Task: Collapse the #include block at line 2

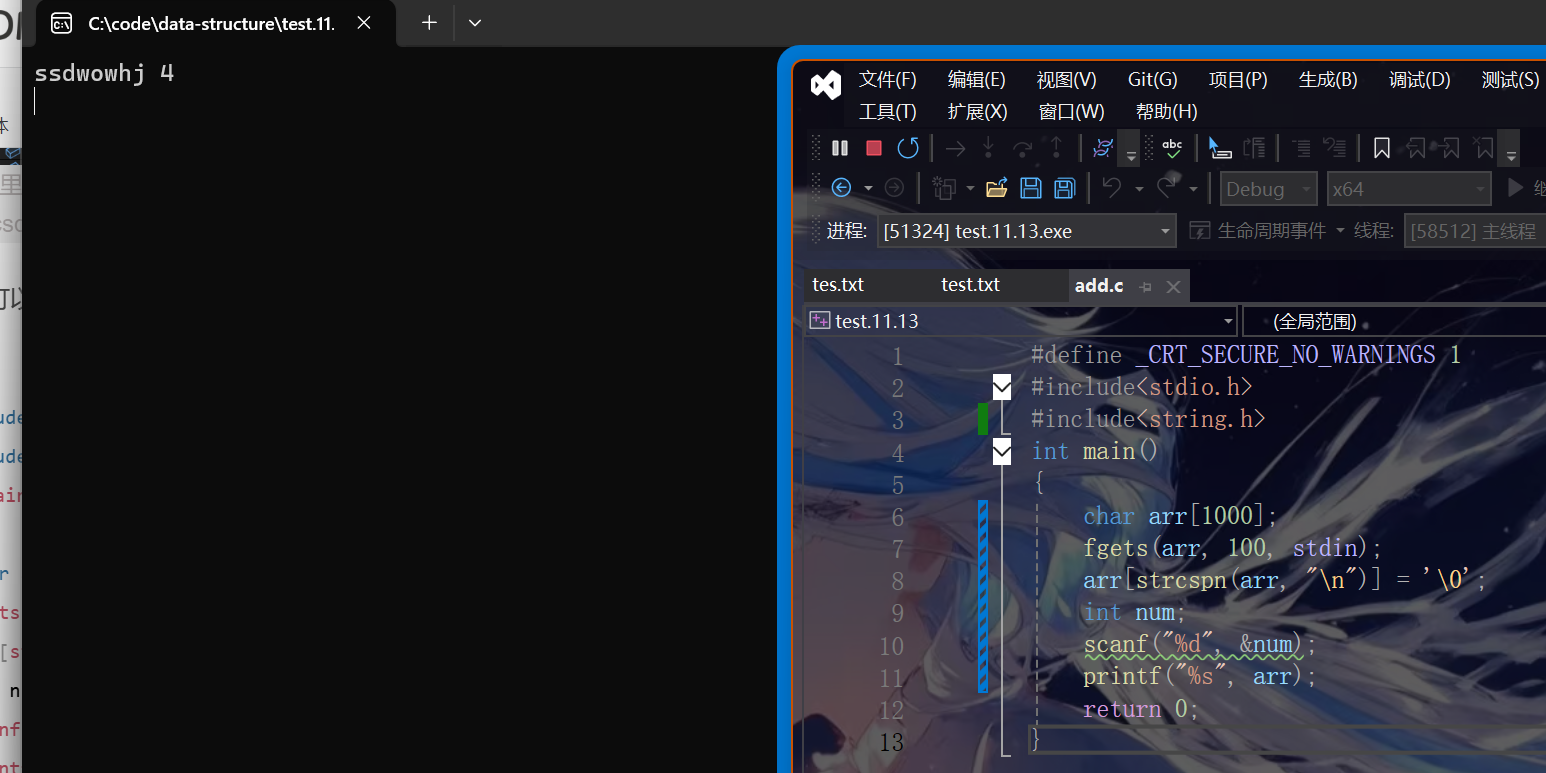Action: (1002, 387)
